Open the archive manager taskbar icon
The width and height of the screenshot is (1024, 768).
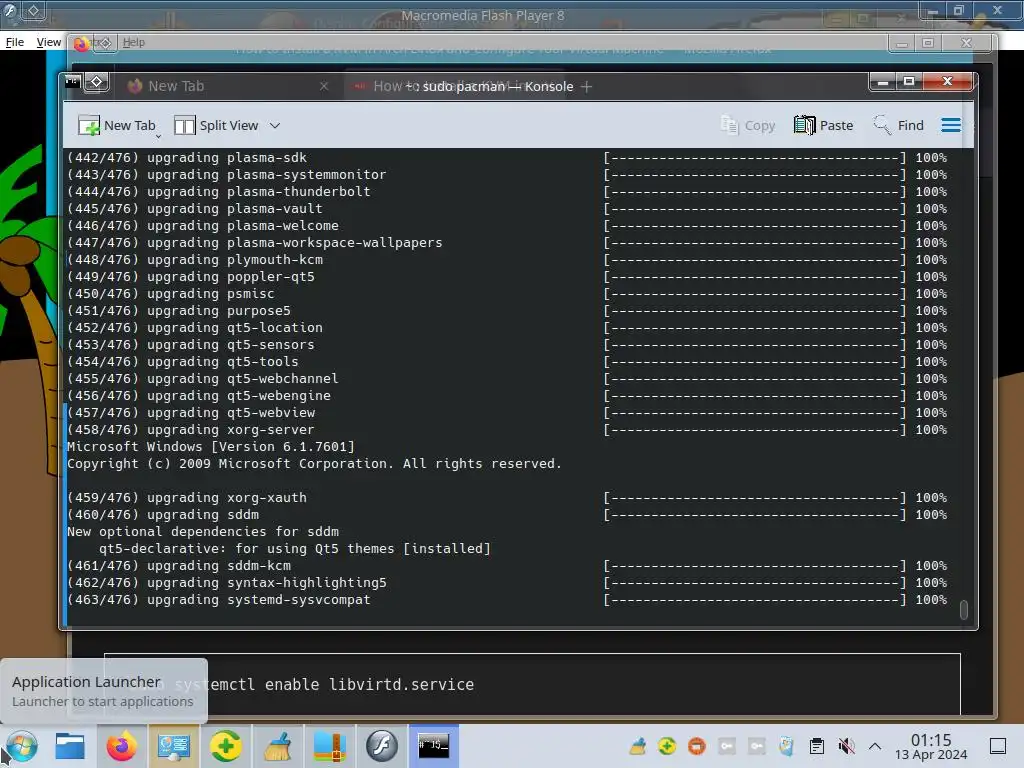[330, 746]
